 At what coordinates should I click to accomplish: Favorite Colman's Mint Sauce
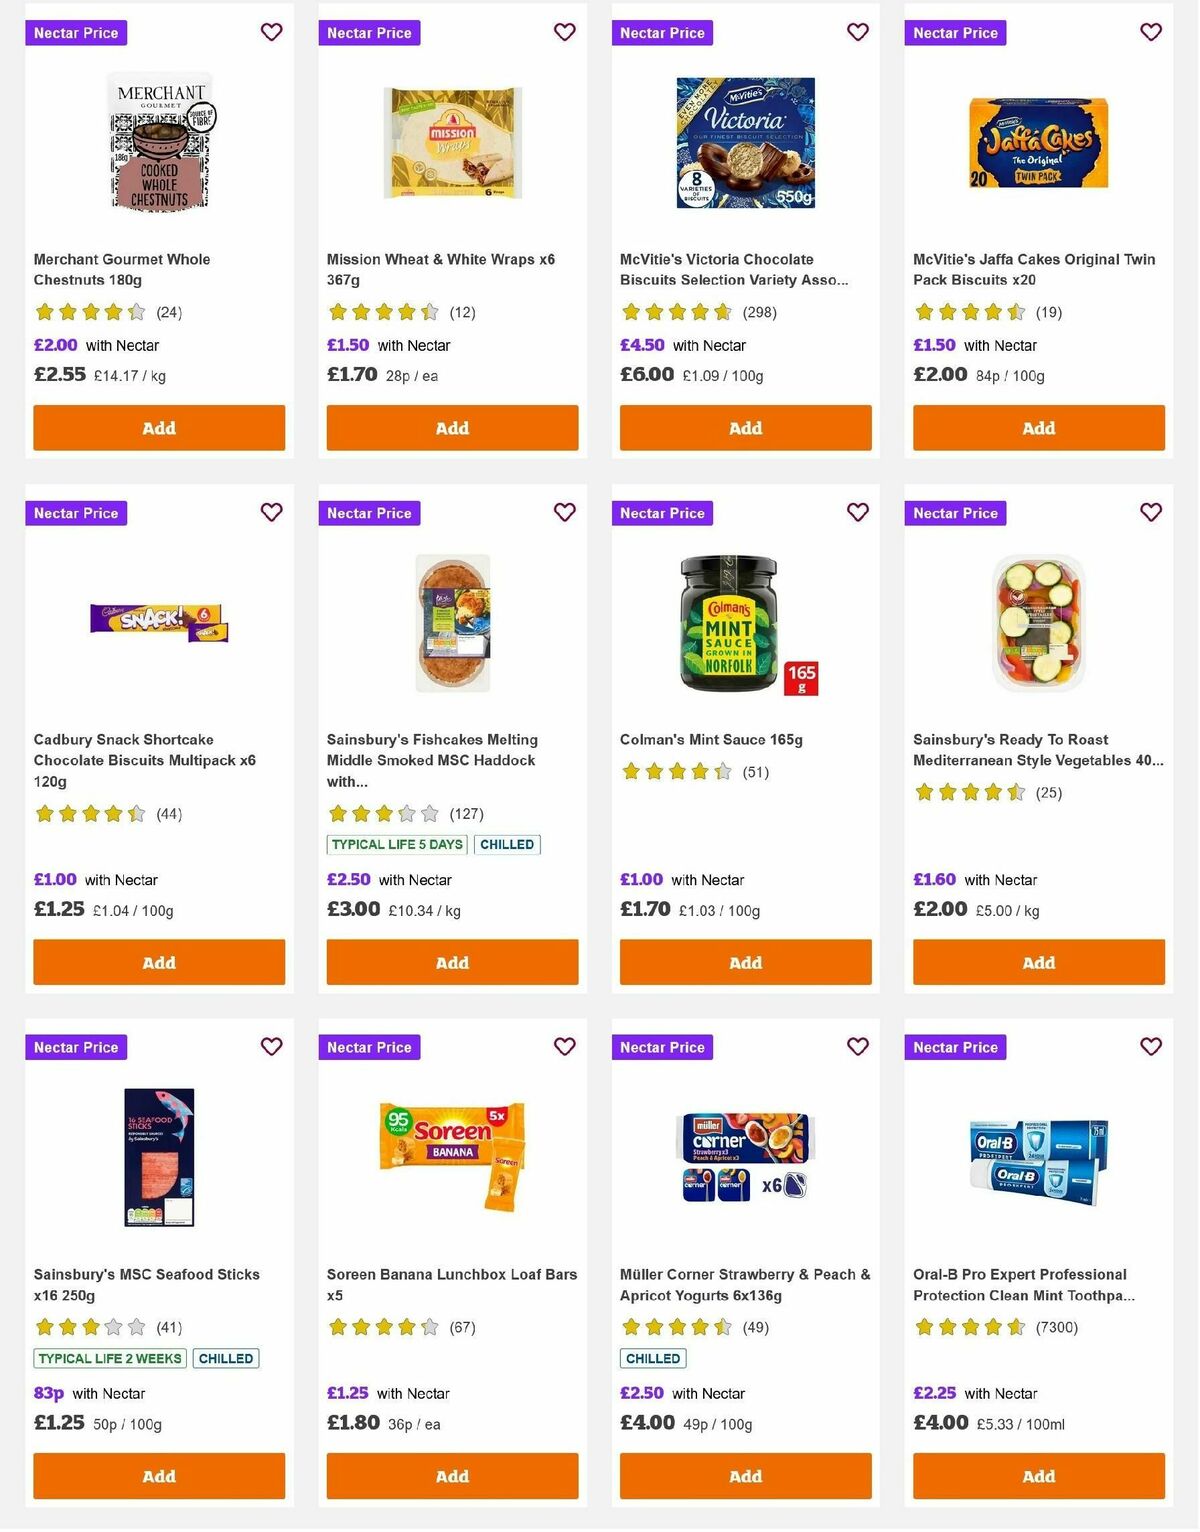(x=857, y=512)
